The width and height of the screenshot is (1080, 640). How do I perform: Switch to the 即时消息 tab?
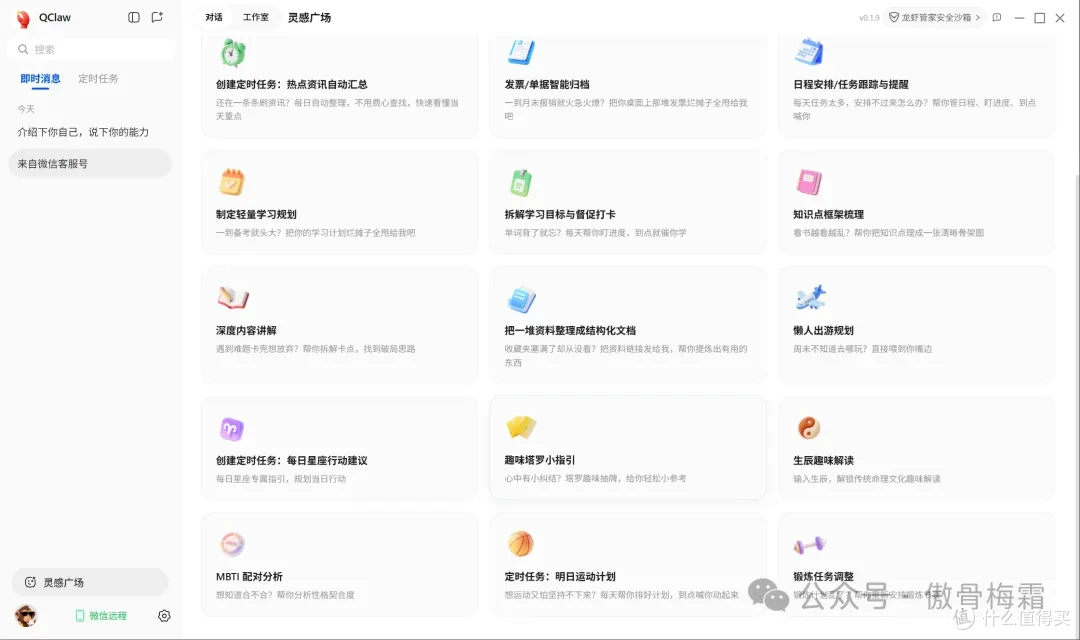[x=40, y=79]
